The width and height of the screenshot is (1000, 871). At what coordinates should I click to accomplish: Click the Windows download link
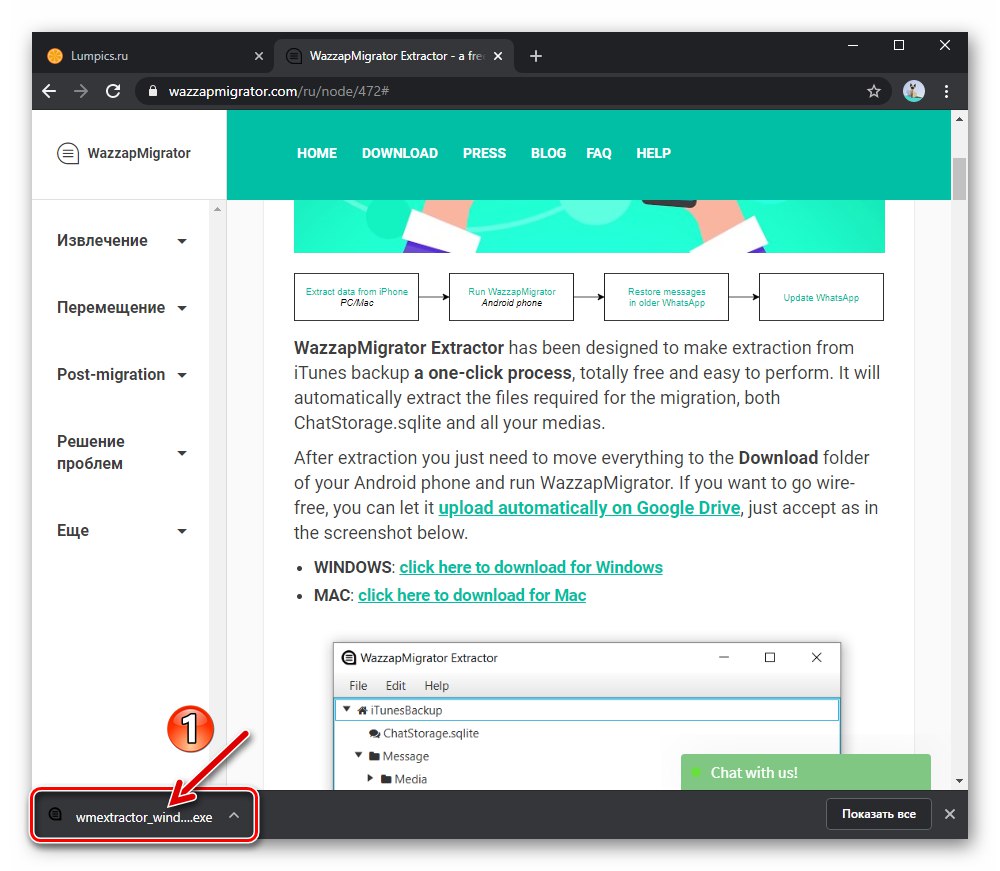click(531, 567)
